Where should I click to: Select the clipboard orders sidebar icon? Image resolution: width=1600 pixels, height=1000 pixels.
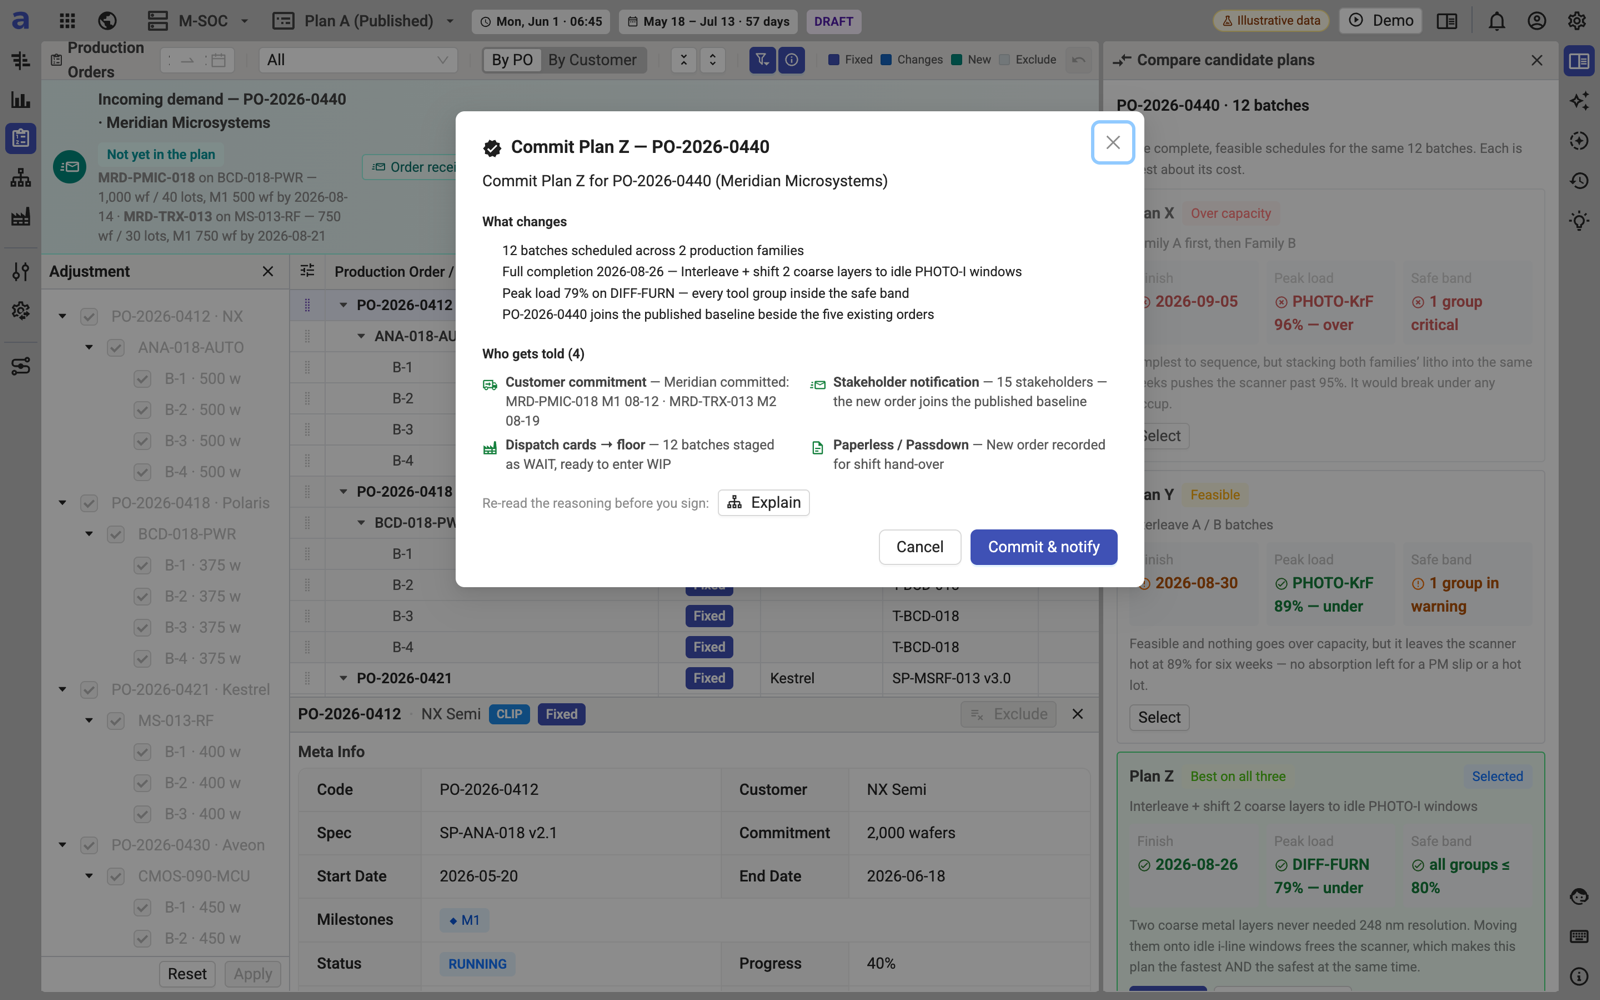tap(20, 138)
